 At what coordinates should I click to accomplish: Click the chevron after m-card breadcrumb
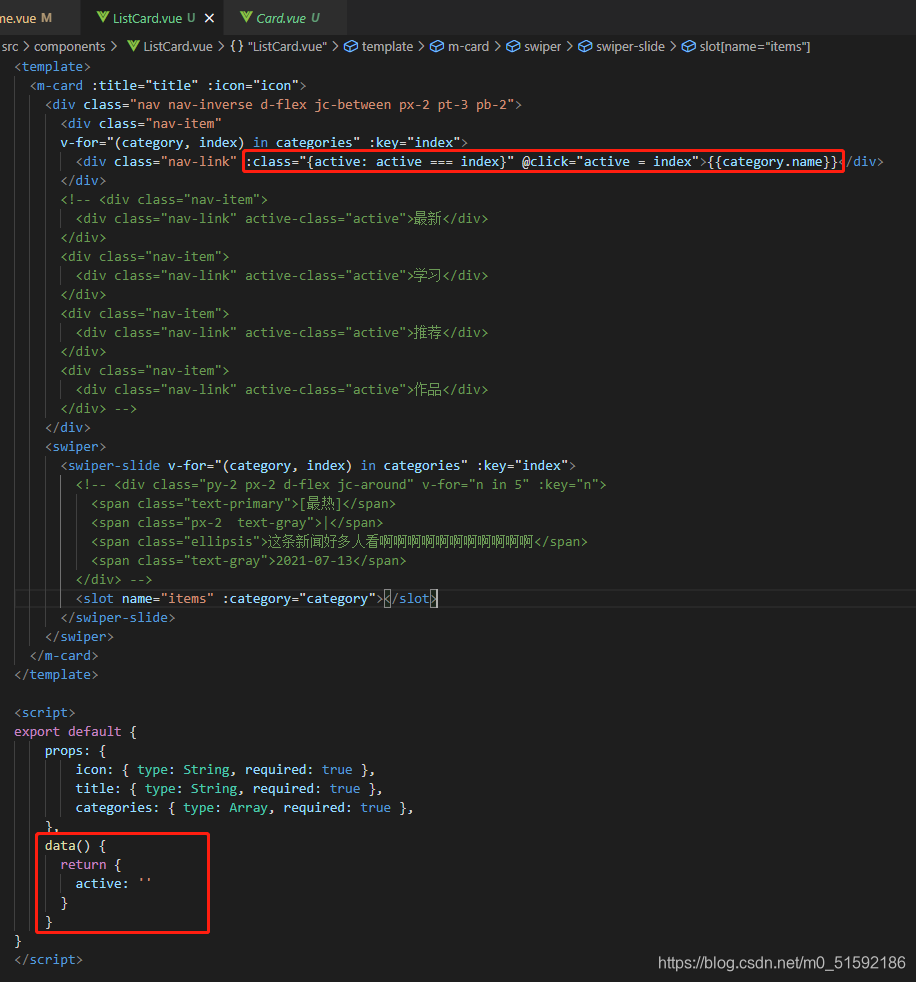(x=498, y=46)
